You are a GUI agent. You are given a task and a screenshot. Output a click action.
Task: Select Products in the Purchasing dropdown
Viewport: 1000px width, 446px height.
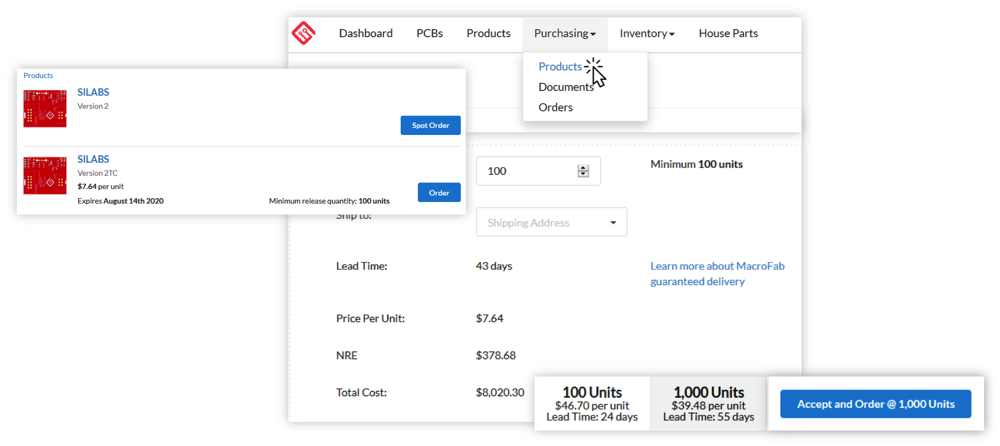pos(560,66)
